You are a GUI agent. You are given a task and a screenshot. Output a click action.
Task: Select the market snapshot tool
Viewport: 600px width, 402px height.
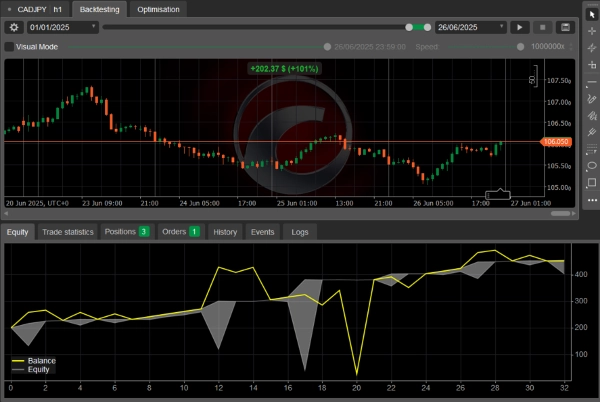pos(592,48)
